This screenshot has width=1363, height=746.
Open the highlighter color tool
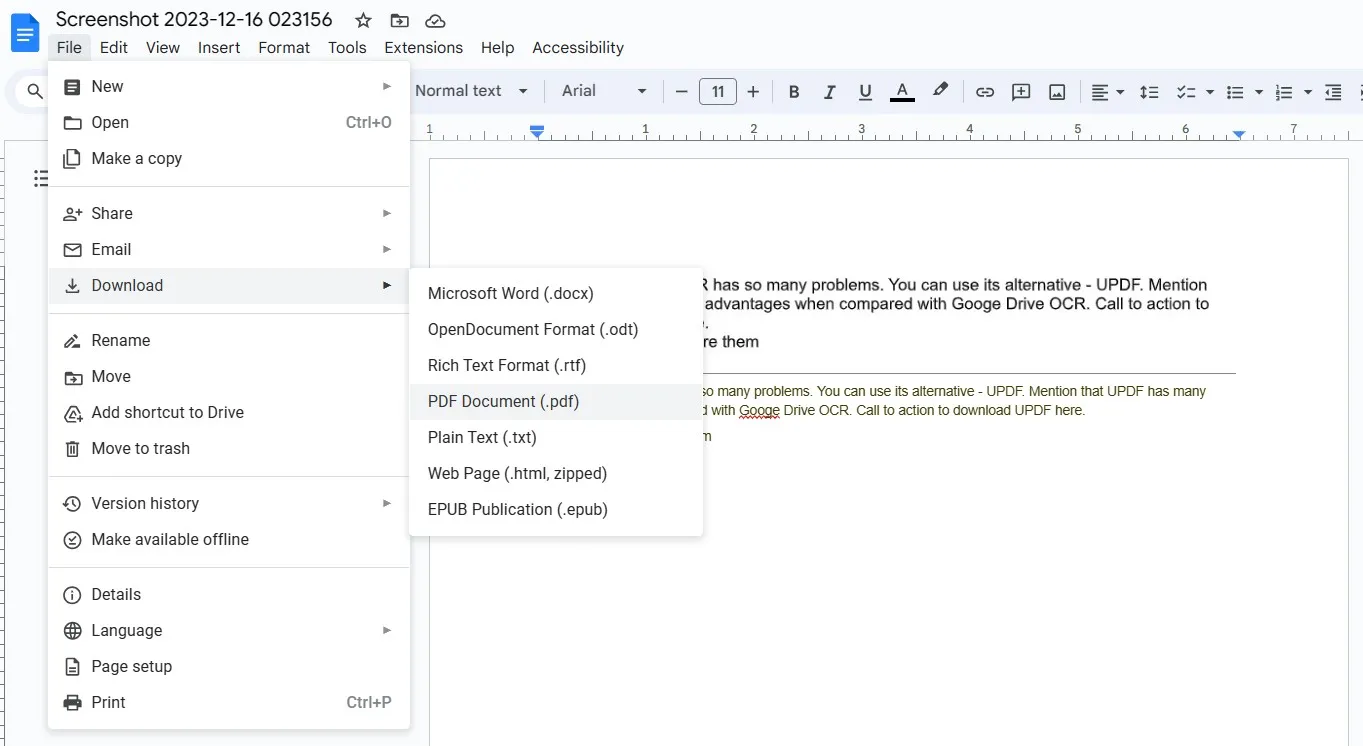point(939,91)
